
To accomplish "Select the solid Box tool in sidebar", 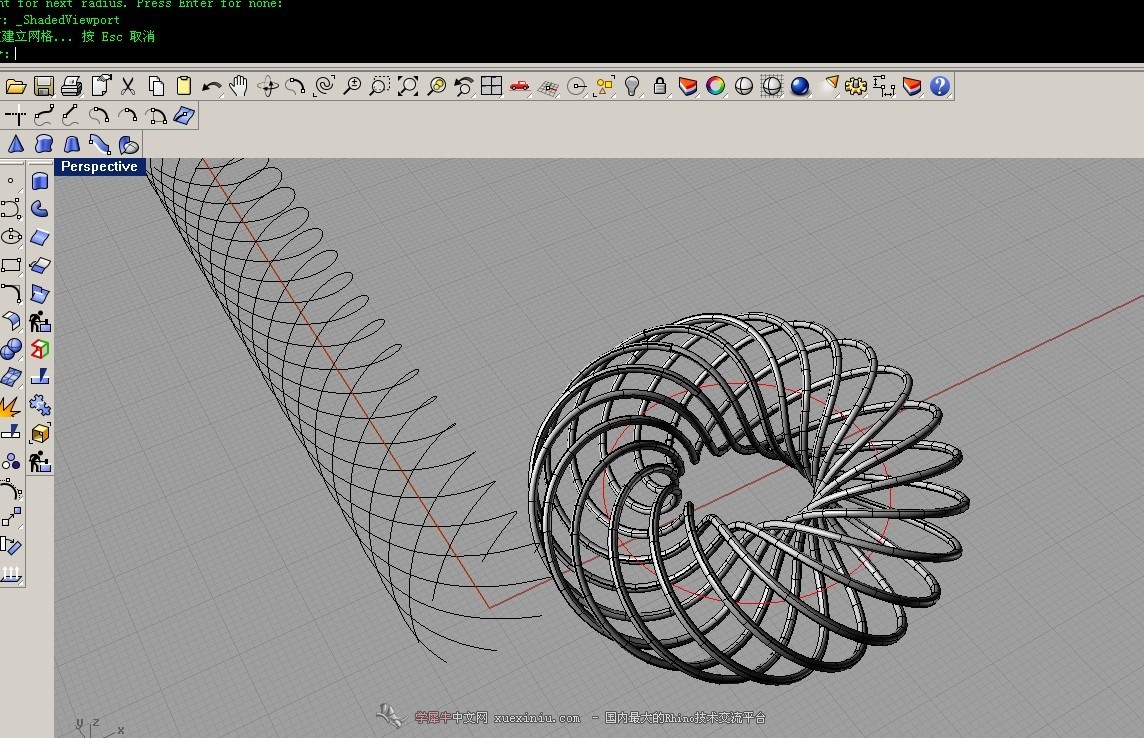I will [39, 181].
